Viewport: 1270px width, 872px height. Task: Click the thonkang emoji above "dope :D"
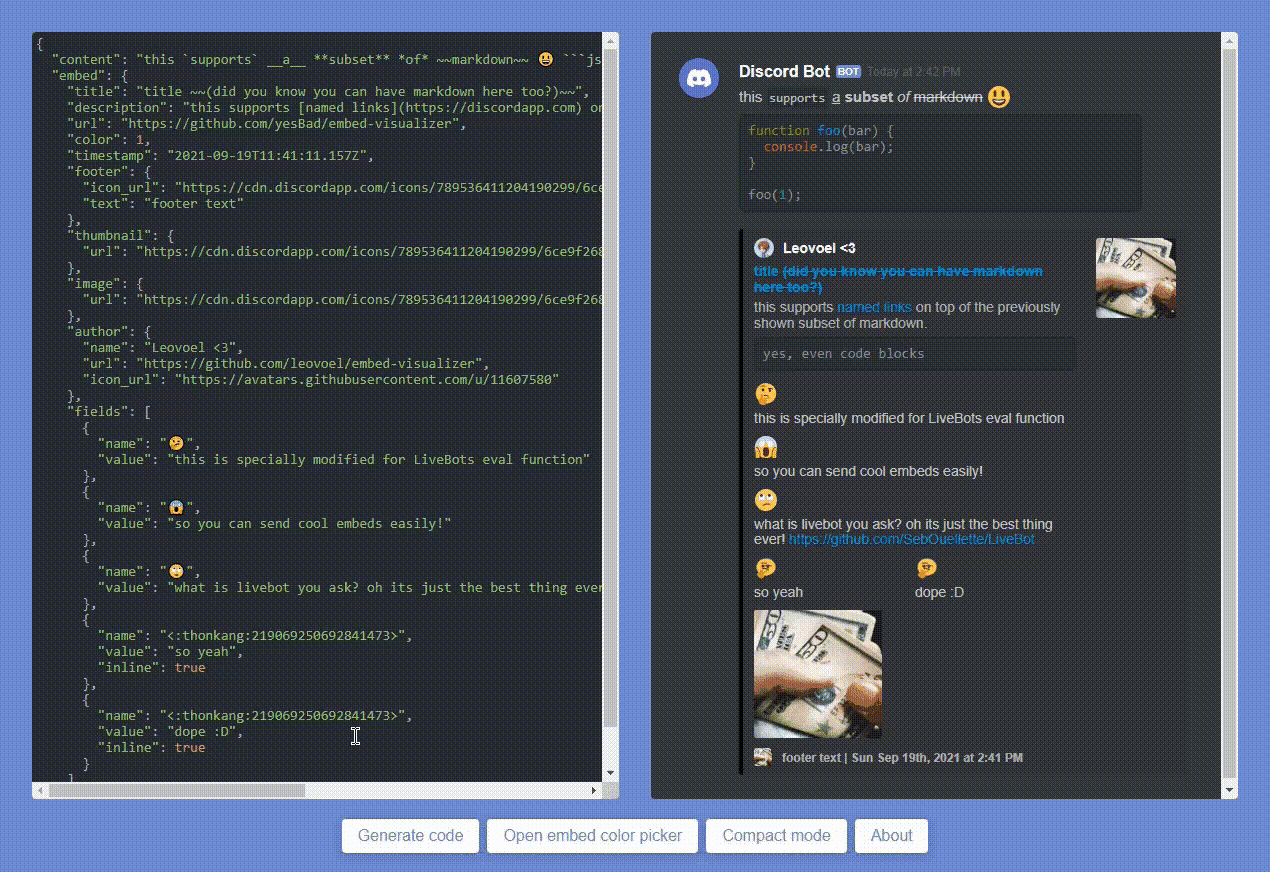(x=927, y=569)
